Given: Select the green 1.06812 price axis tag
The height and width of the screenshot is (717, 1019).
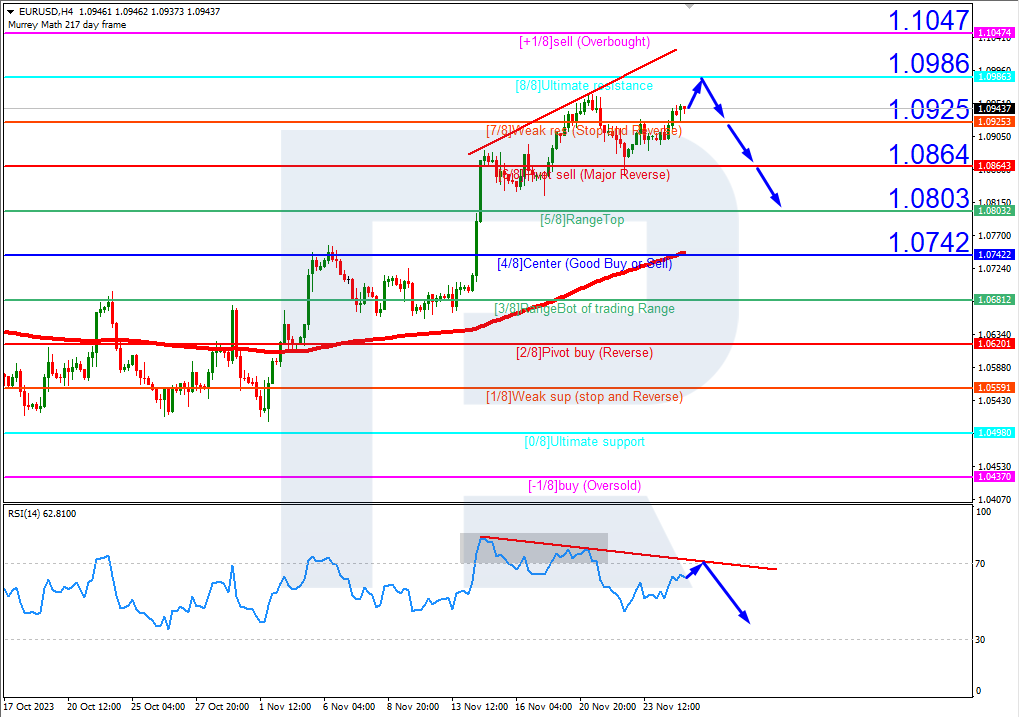Looking at the screenshot, I should point(994,299).
